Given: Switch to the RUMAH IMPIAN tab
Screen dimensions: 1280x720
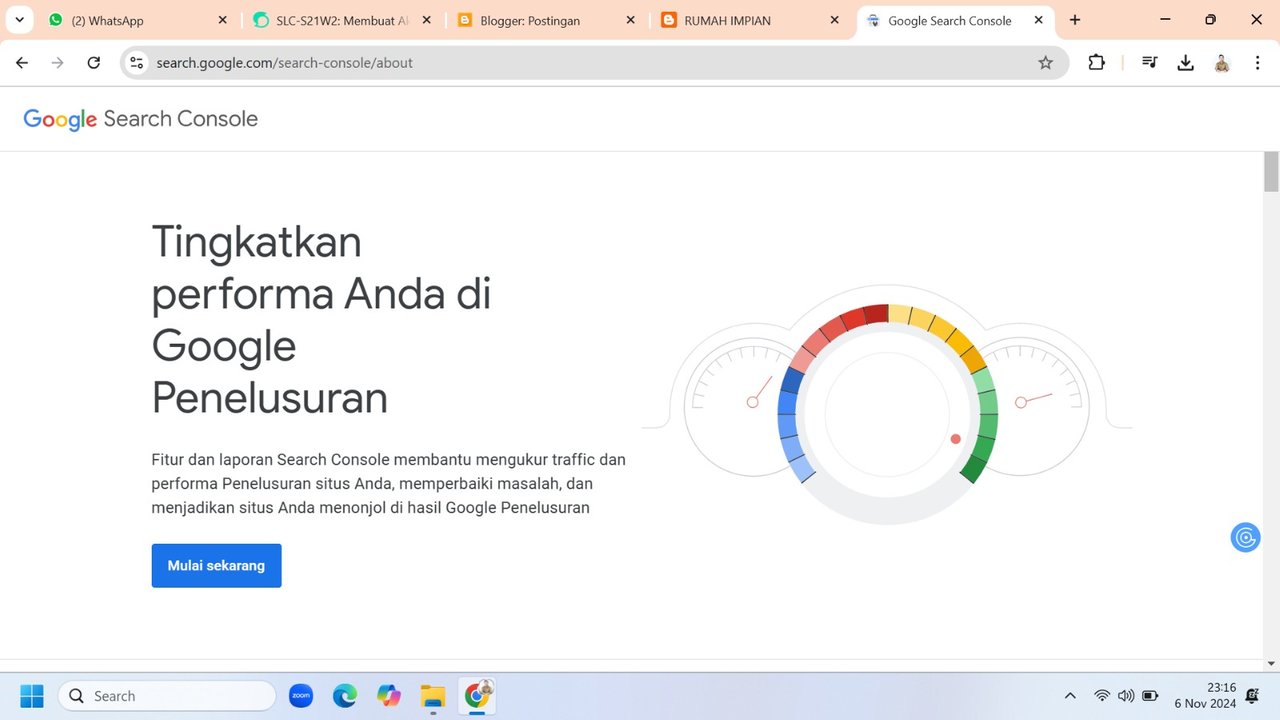Looking at the screenshot, I should pos(750,20).
